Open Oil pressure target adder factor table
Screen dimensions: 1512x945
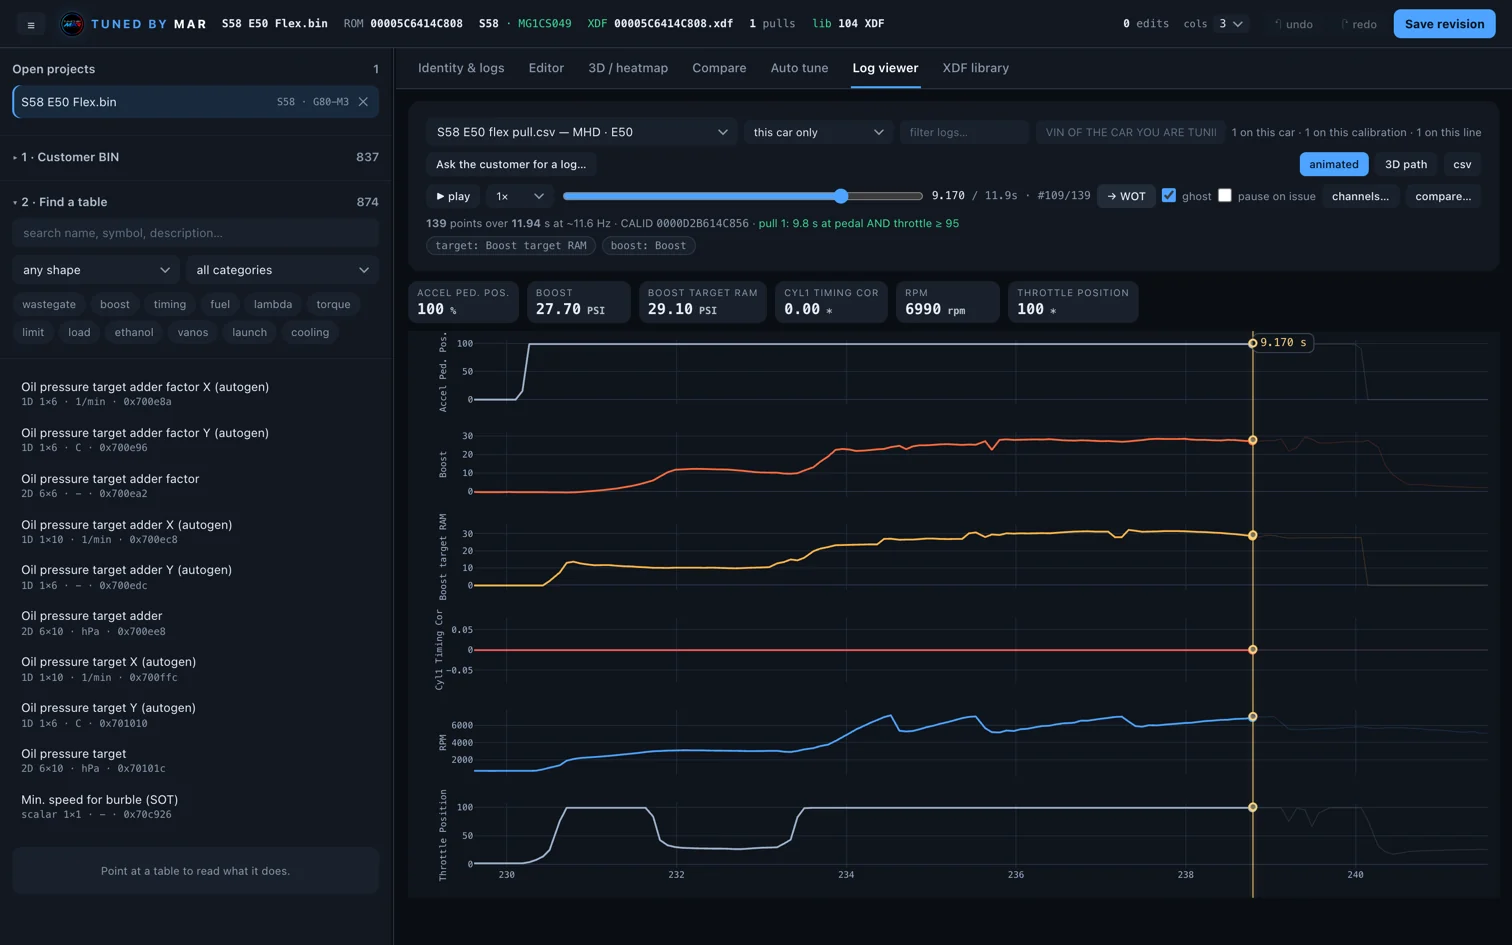coord(195,486)
